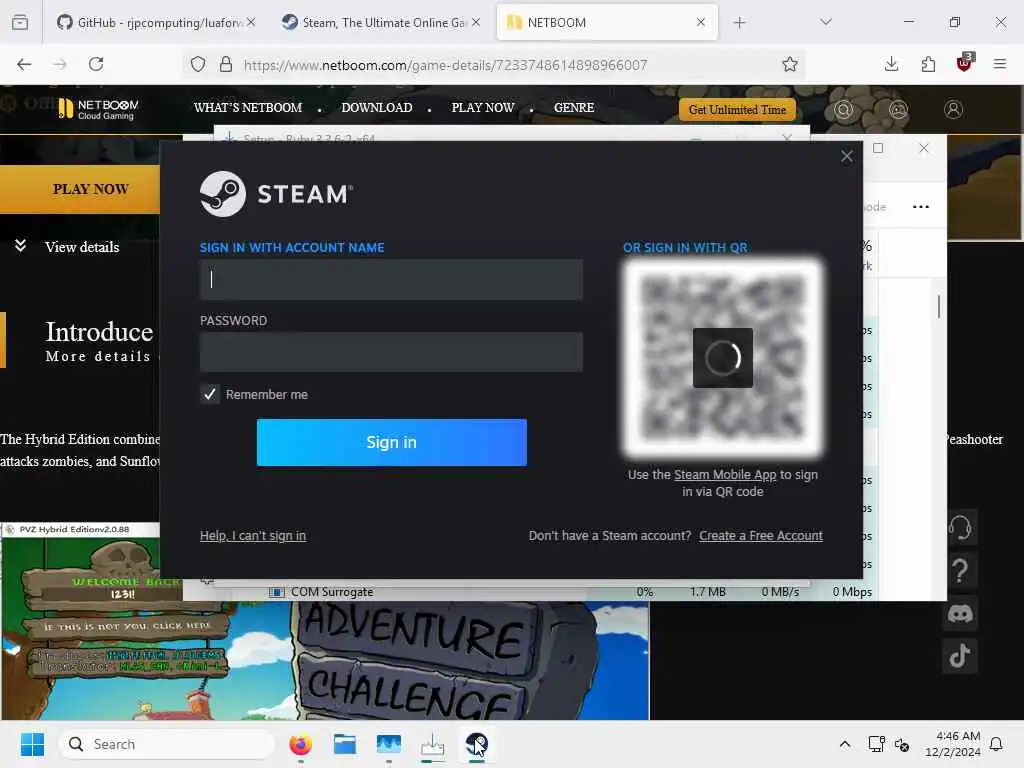
Task: Open the notifications bell icon
Action: (x=996, y=744)
